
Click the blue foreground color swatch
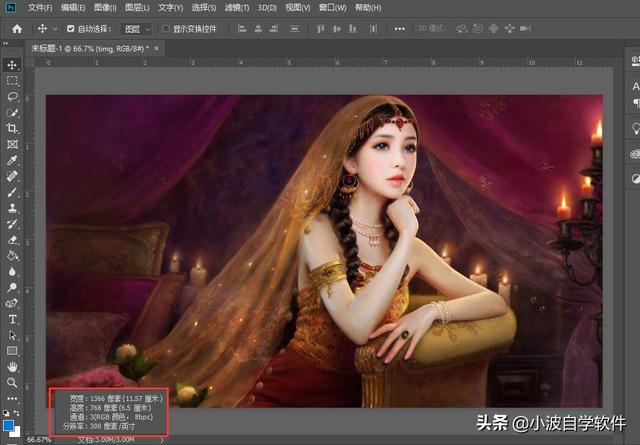tap(8, 425)
